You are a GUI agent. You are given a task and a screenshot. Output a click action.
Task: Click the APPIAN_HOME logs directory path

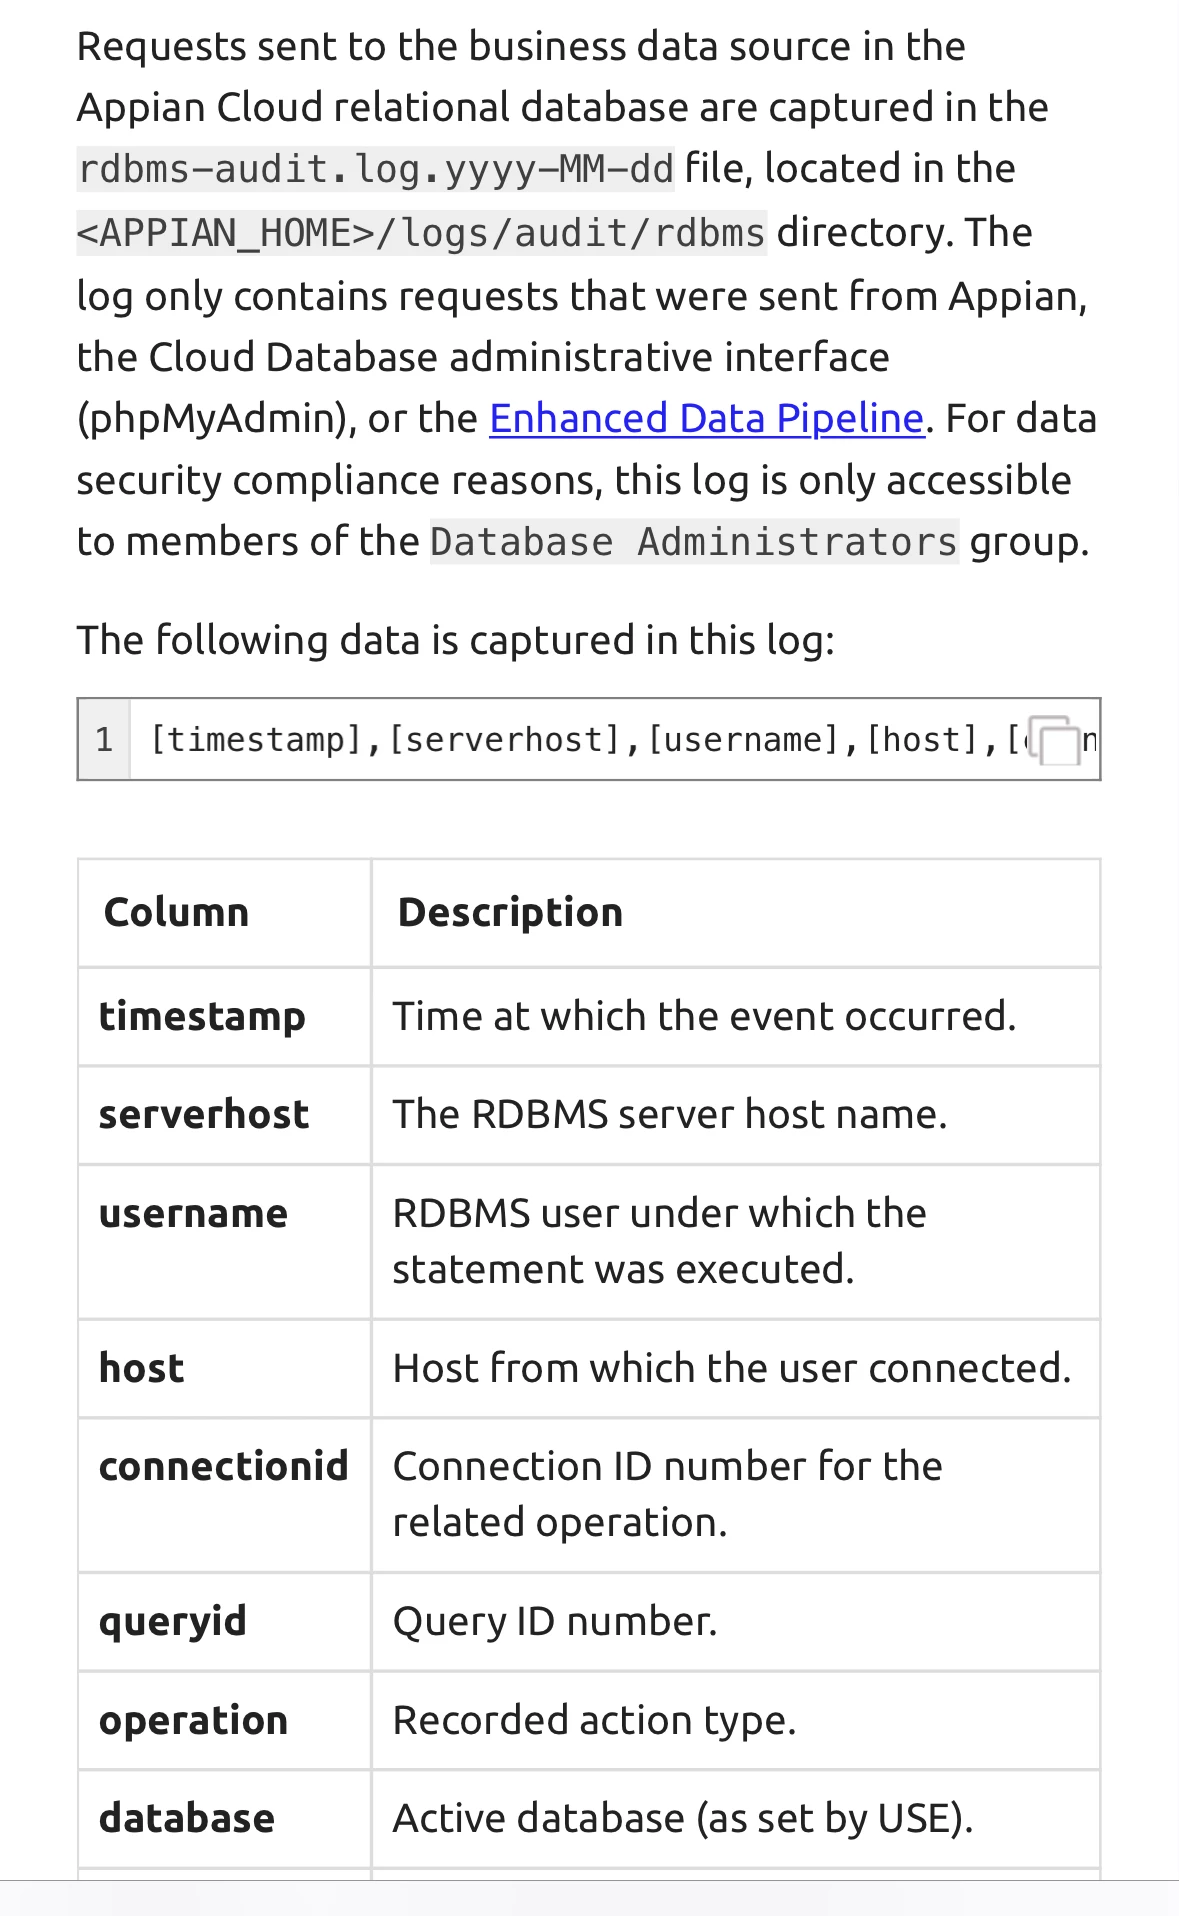[422, 232]
